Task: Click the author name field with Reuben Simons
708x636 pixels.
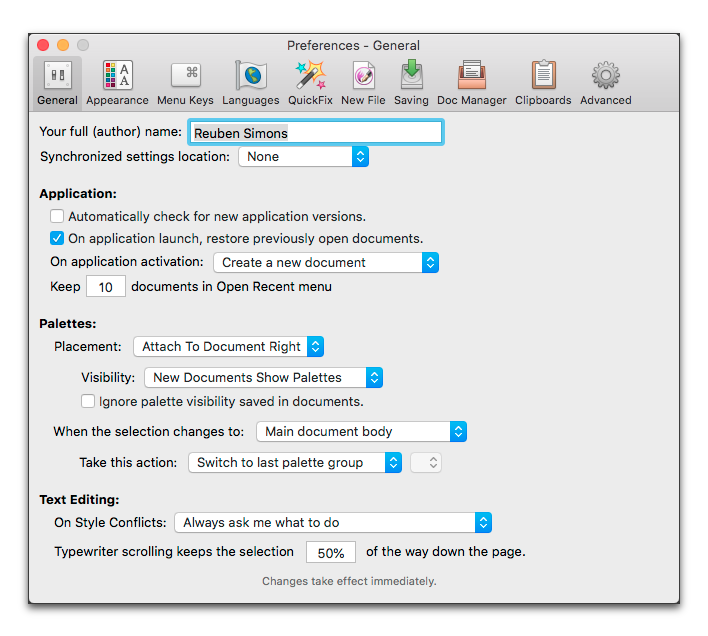Action: pyautogui.click(x=316, y=133)
